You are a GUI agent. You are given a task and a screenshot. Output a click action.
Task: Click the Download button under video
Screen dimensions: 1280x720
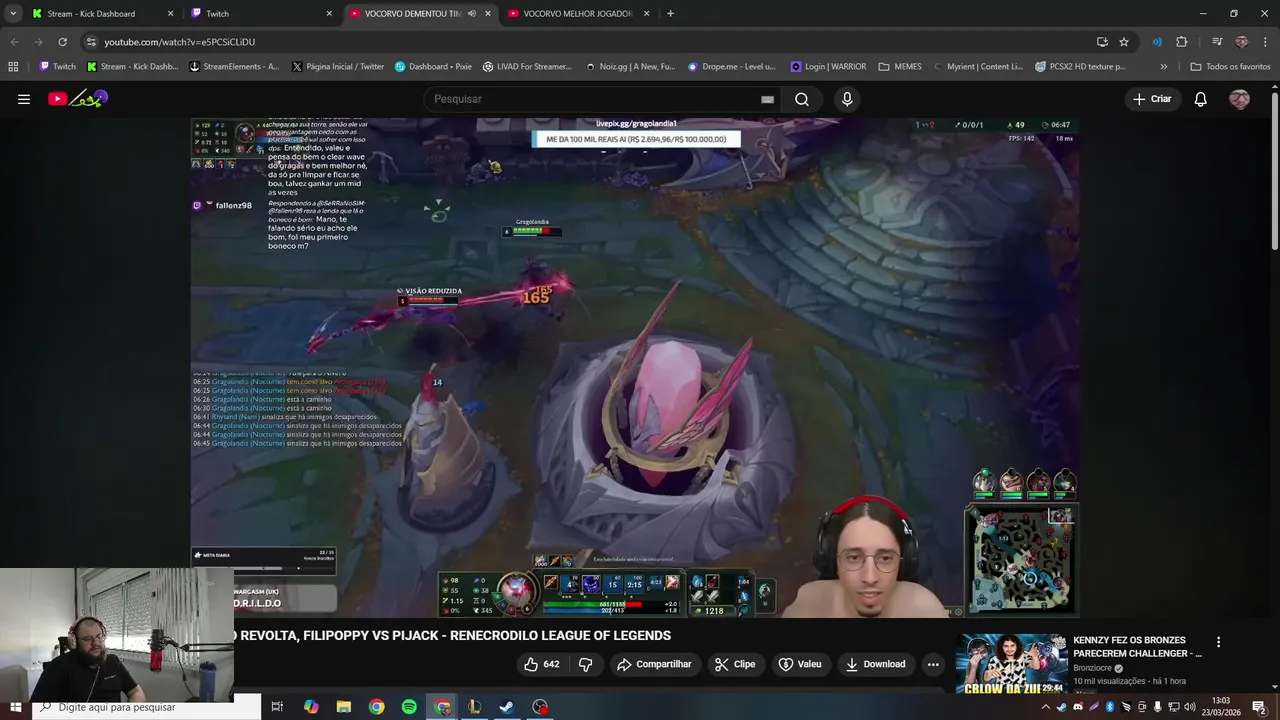(875, 664)
